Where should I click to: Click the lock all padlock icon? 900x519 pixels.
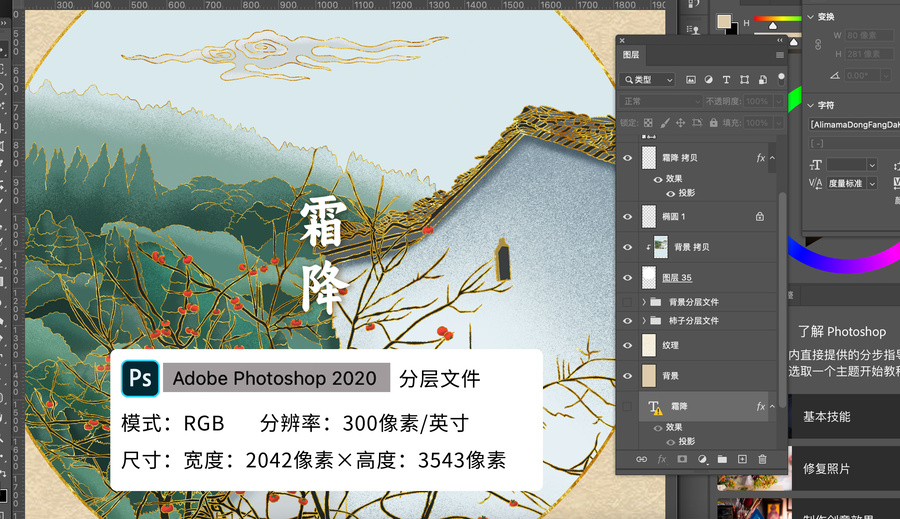[x=713, y=123]
